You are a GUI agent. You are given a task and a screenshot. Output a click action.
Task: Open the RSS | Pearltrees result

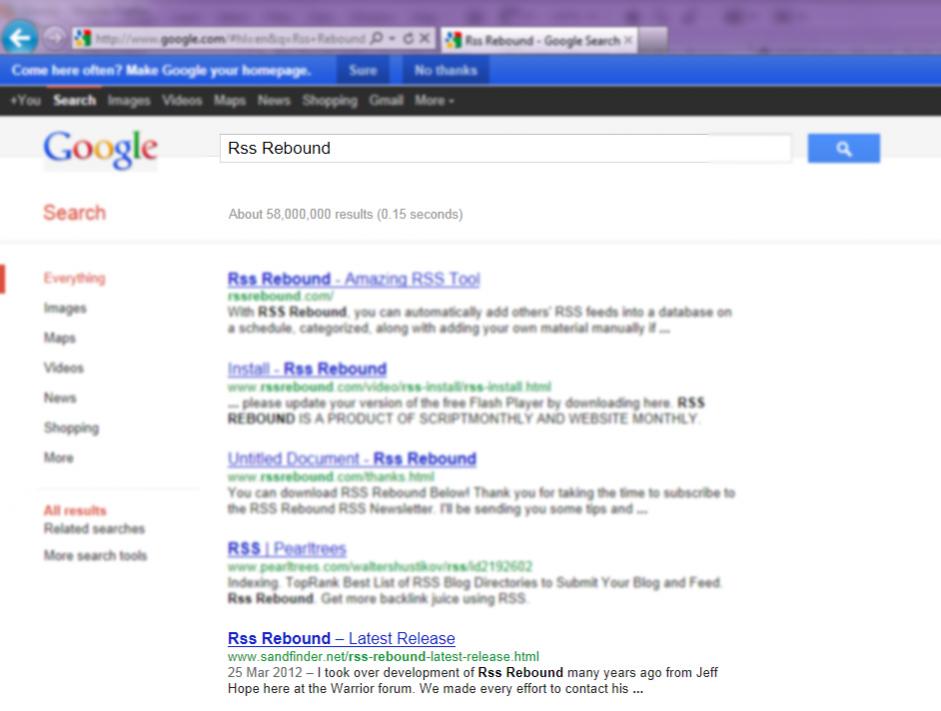tap(287, 549)
